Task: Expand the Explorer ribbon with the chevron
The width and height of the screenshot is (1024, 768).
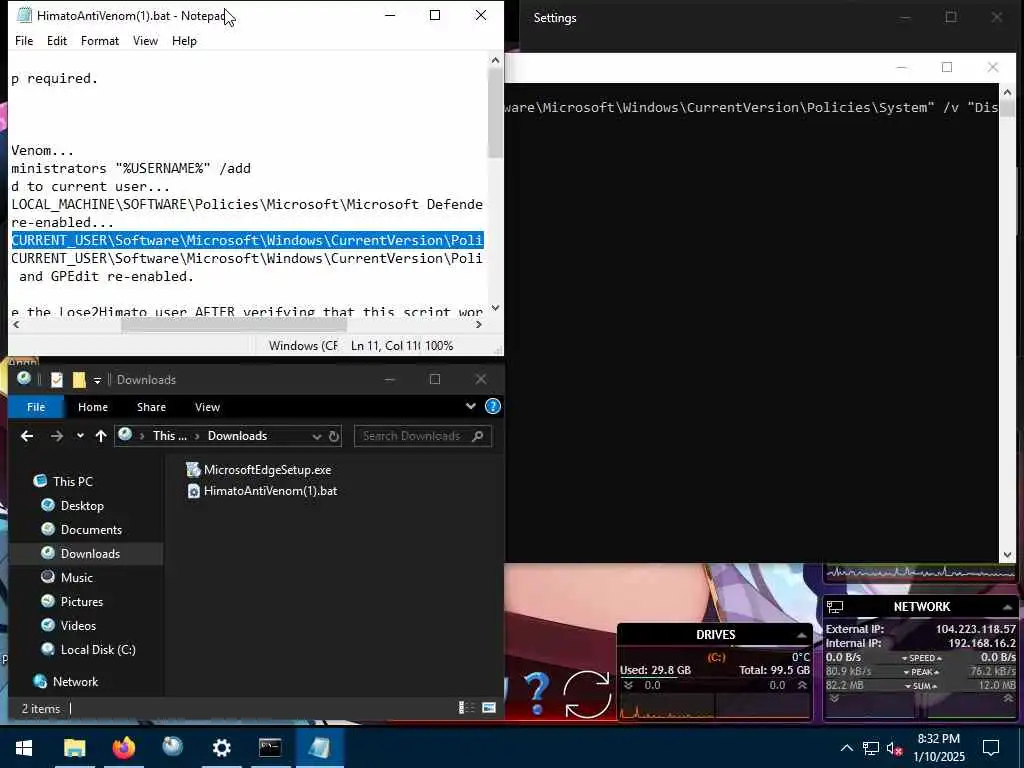Action: pyautogui.click(x=470, y=406)
